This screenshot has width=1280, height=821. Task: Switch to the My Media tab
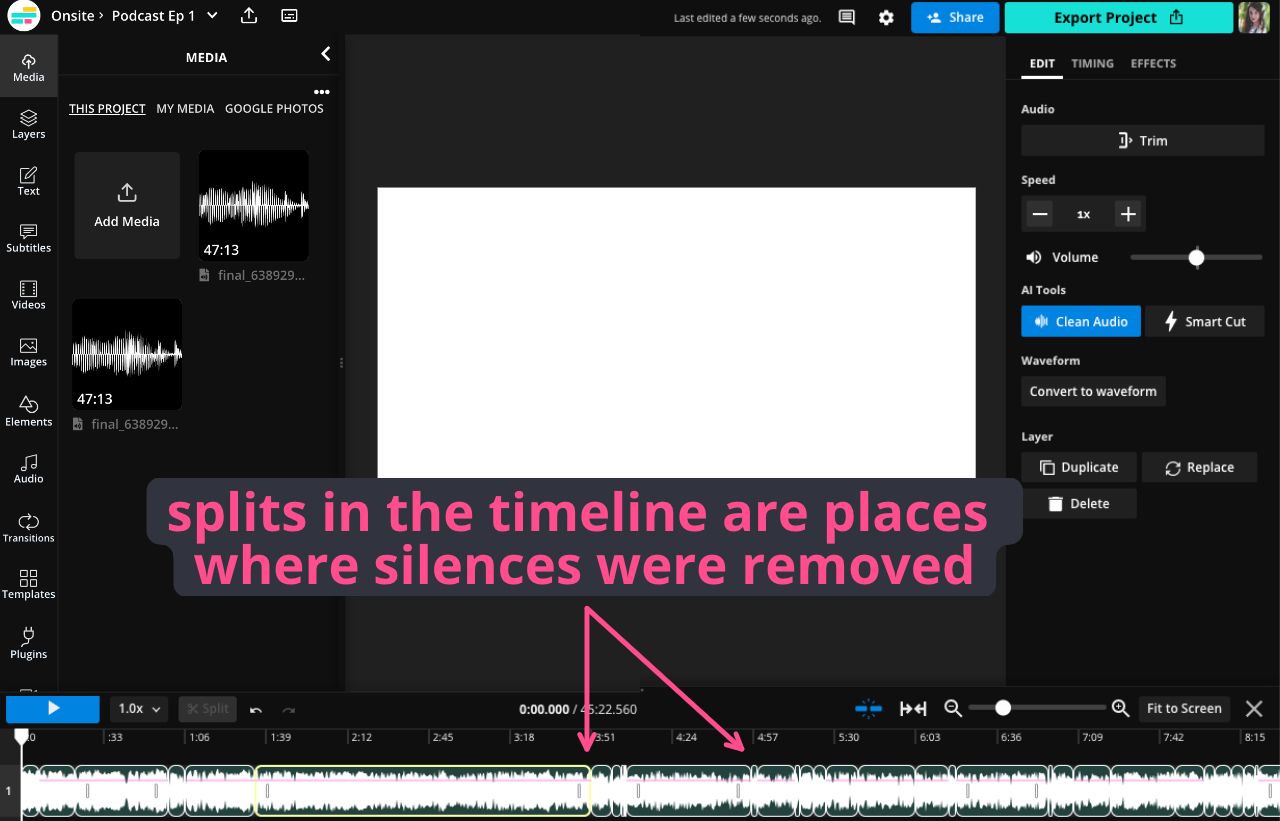(x=185, y=108)
